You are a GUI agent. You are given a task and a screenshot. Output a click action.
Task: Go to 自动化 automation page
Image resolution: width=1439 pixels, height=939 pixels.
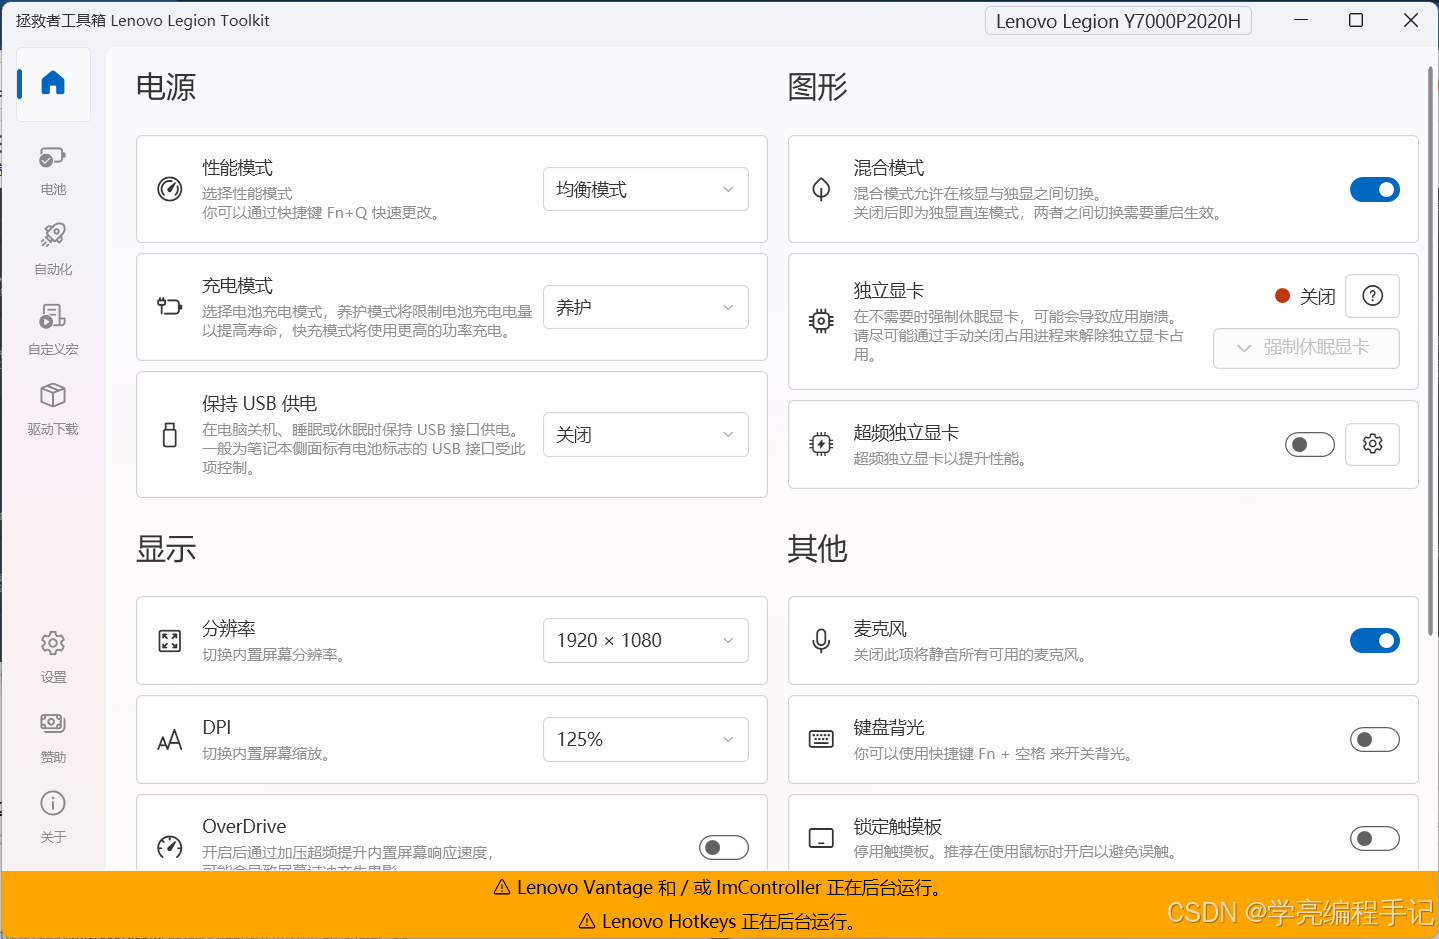pos(53,250)
